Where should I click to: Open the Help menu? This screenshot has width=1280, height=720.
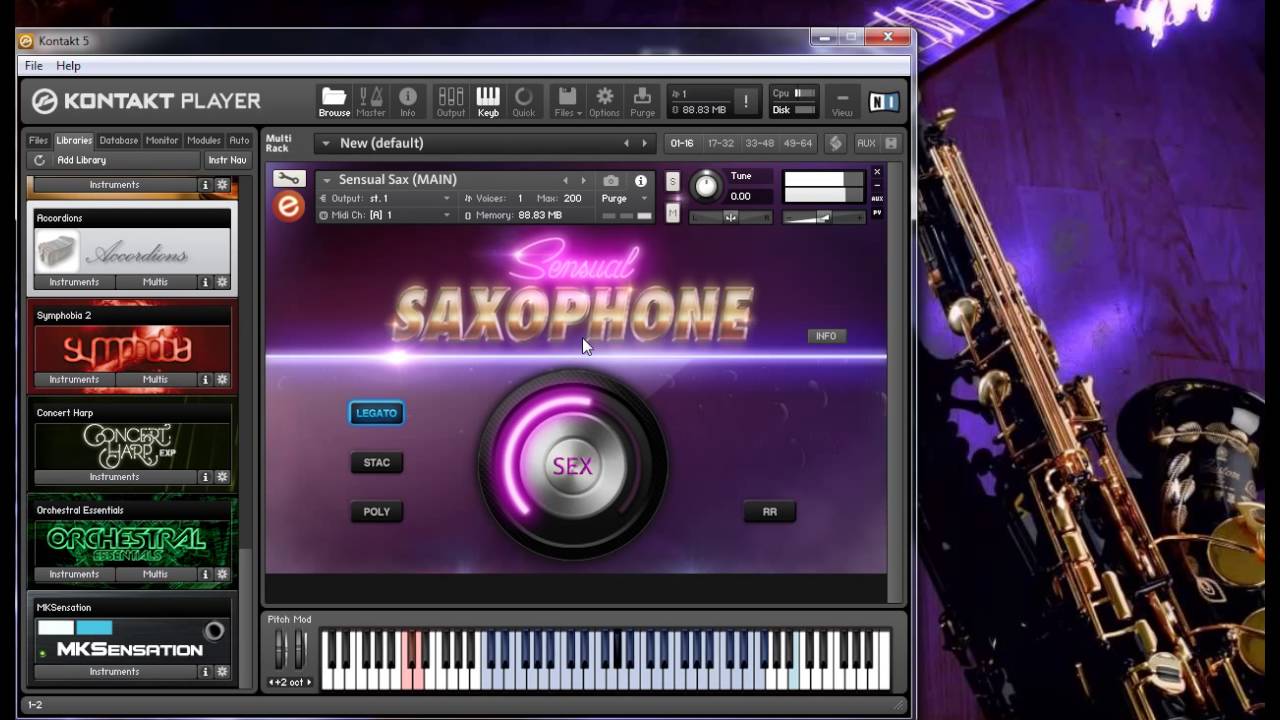[68, 65]
